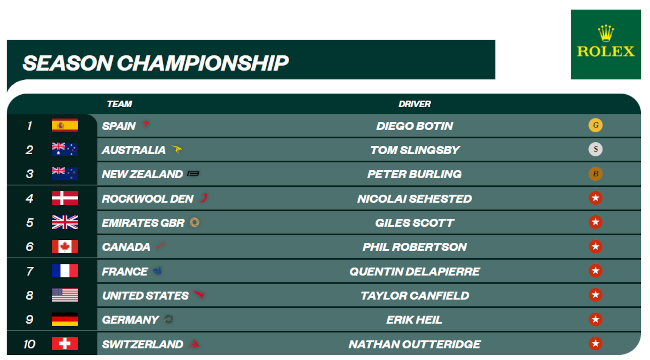Select the TEAM column header
Image resolution: width=650 pixels, height=360 pixels.
click(119, 104)
